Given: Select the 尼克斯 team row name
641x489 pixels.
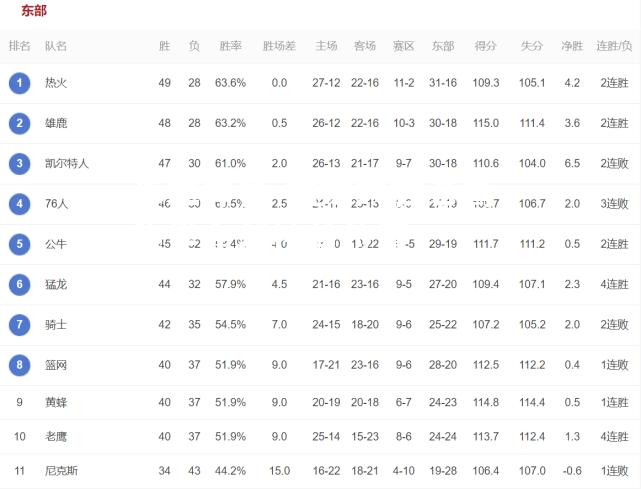Looking at the screenshot, I should (61, 471).
